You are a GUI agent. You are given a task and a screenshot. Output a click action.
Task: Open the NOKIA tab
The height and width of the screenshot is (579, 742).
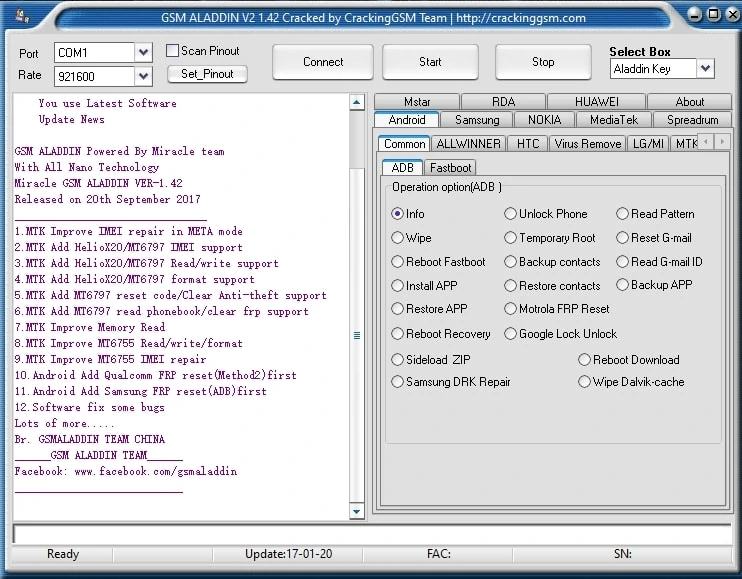tap(544, 120)
